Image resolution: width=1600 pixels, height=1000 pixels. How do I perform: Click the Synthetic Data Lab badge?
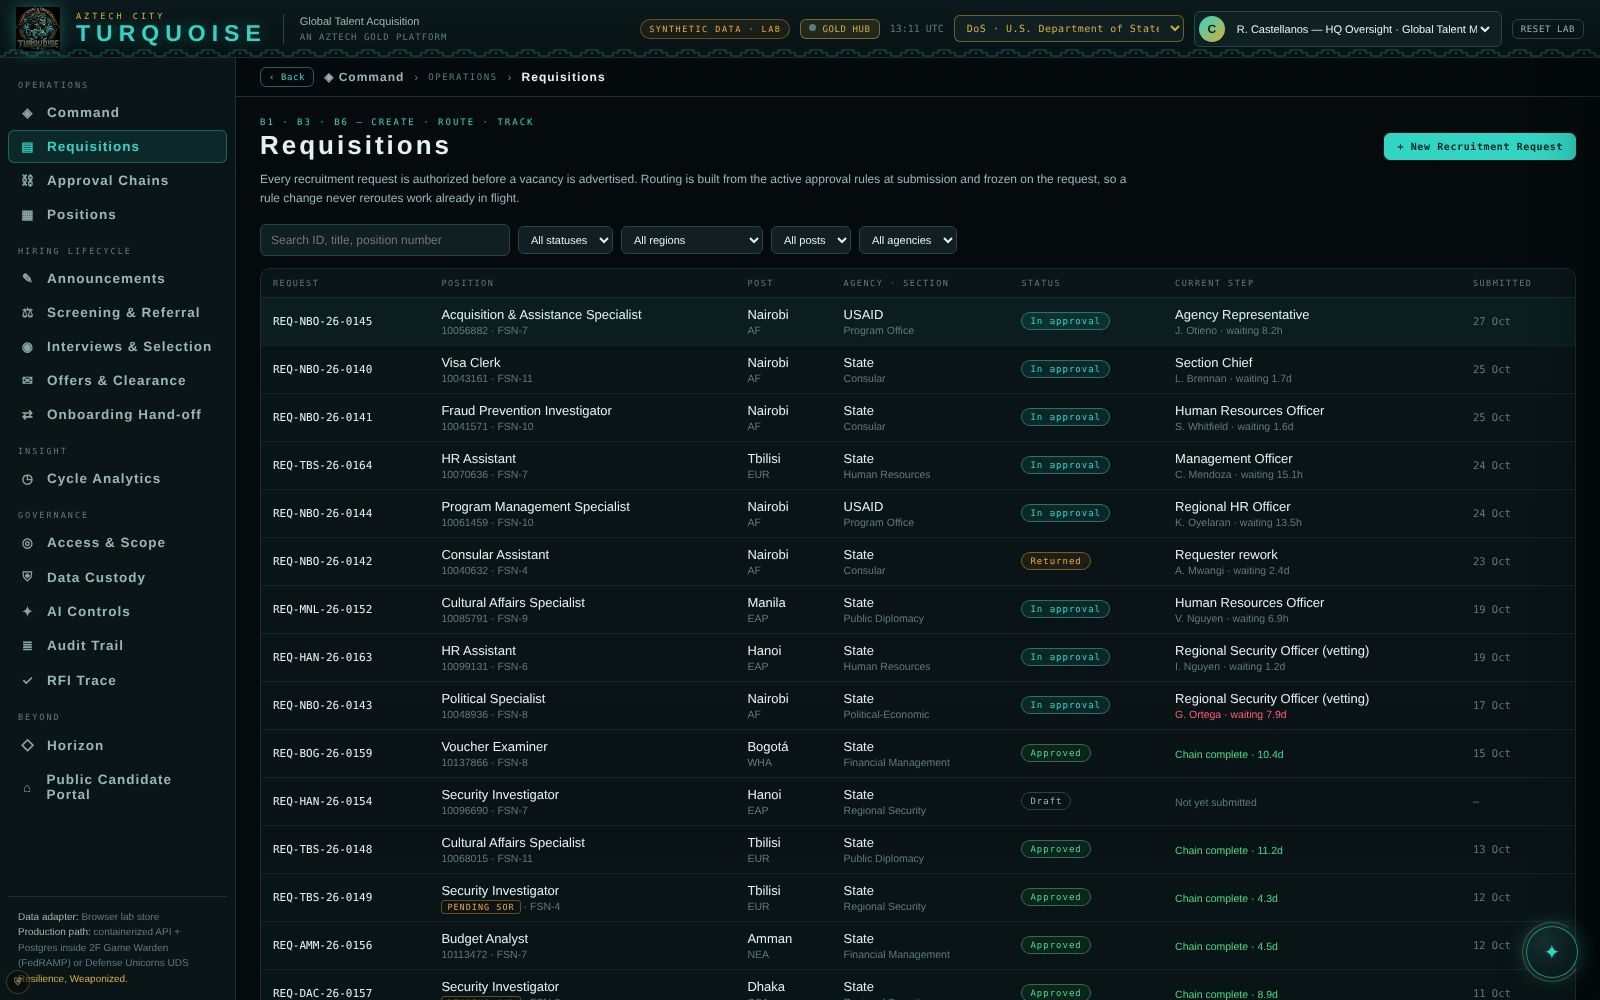click(x=715, y=29)
